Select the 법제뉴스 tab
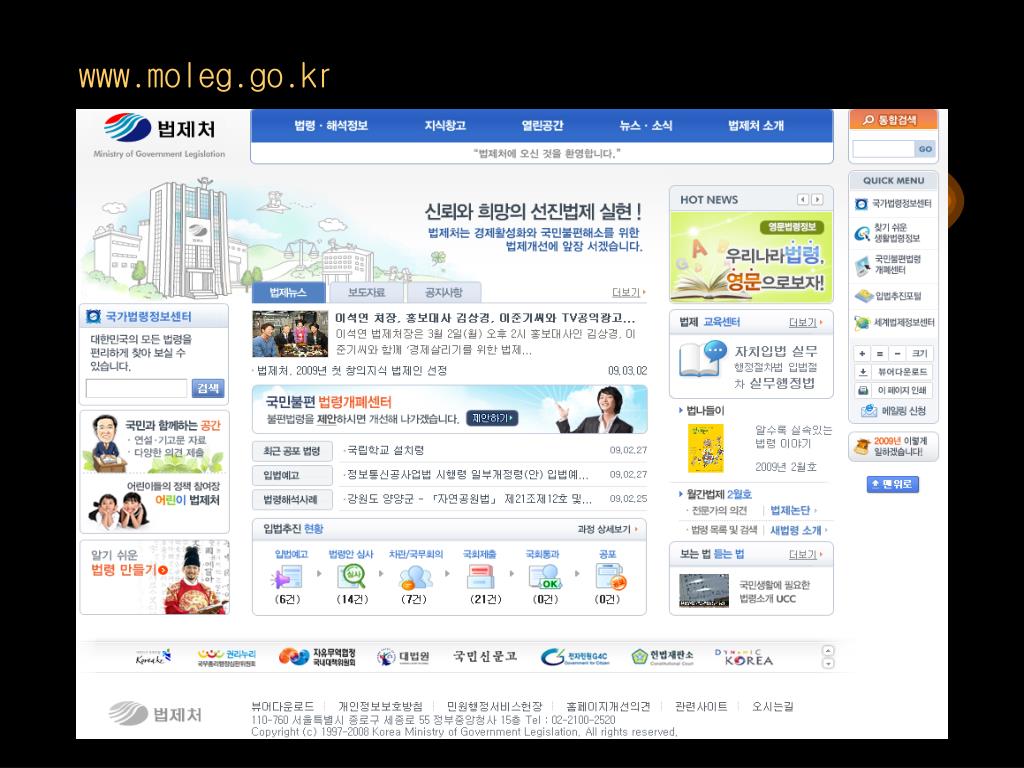The height and width of the screenshot is (768, 1024). click(x=288, y=292)
